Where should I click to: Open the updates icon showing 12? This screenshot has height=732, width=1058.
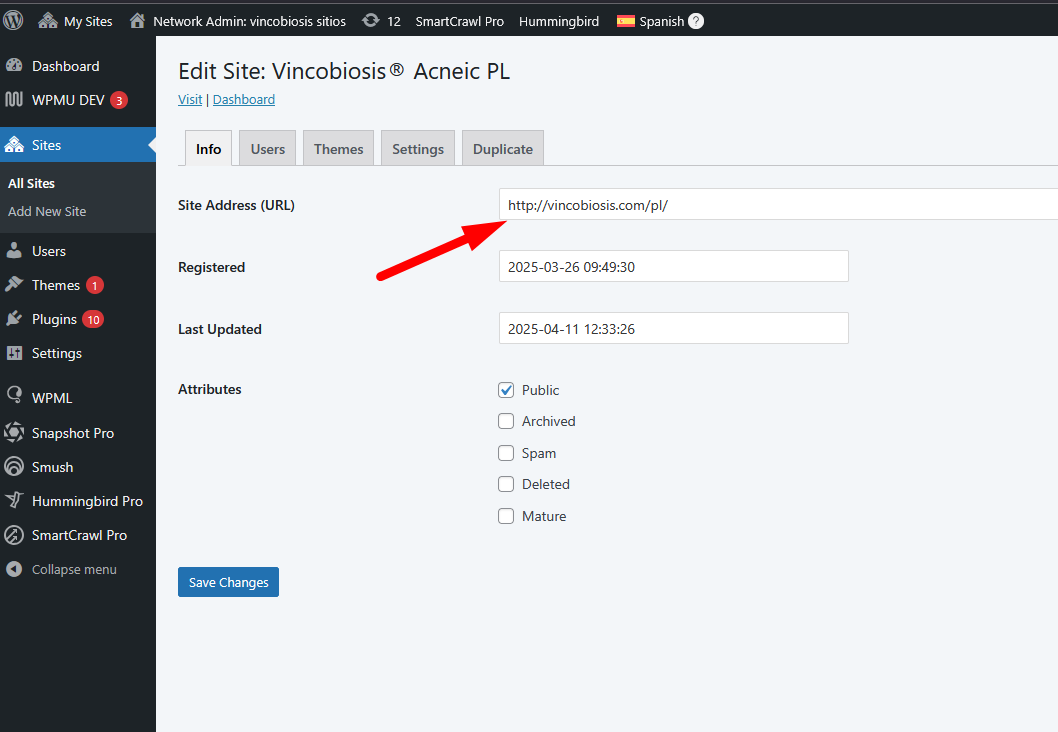pyautogui.click(x=371, y=21)
